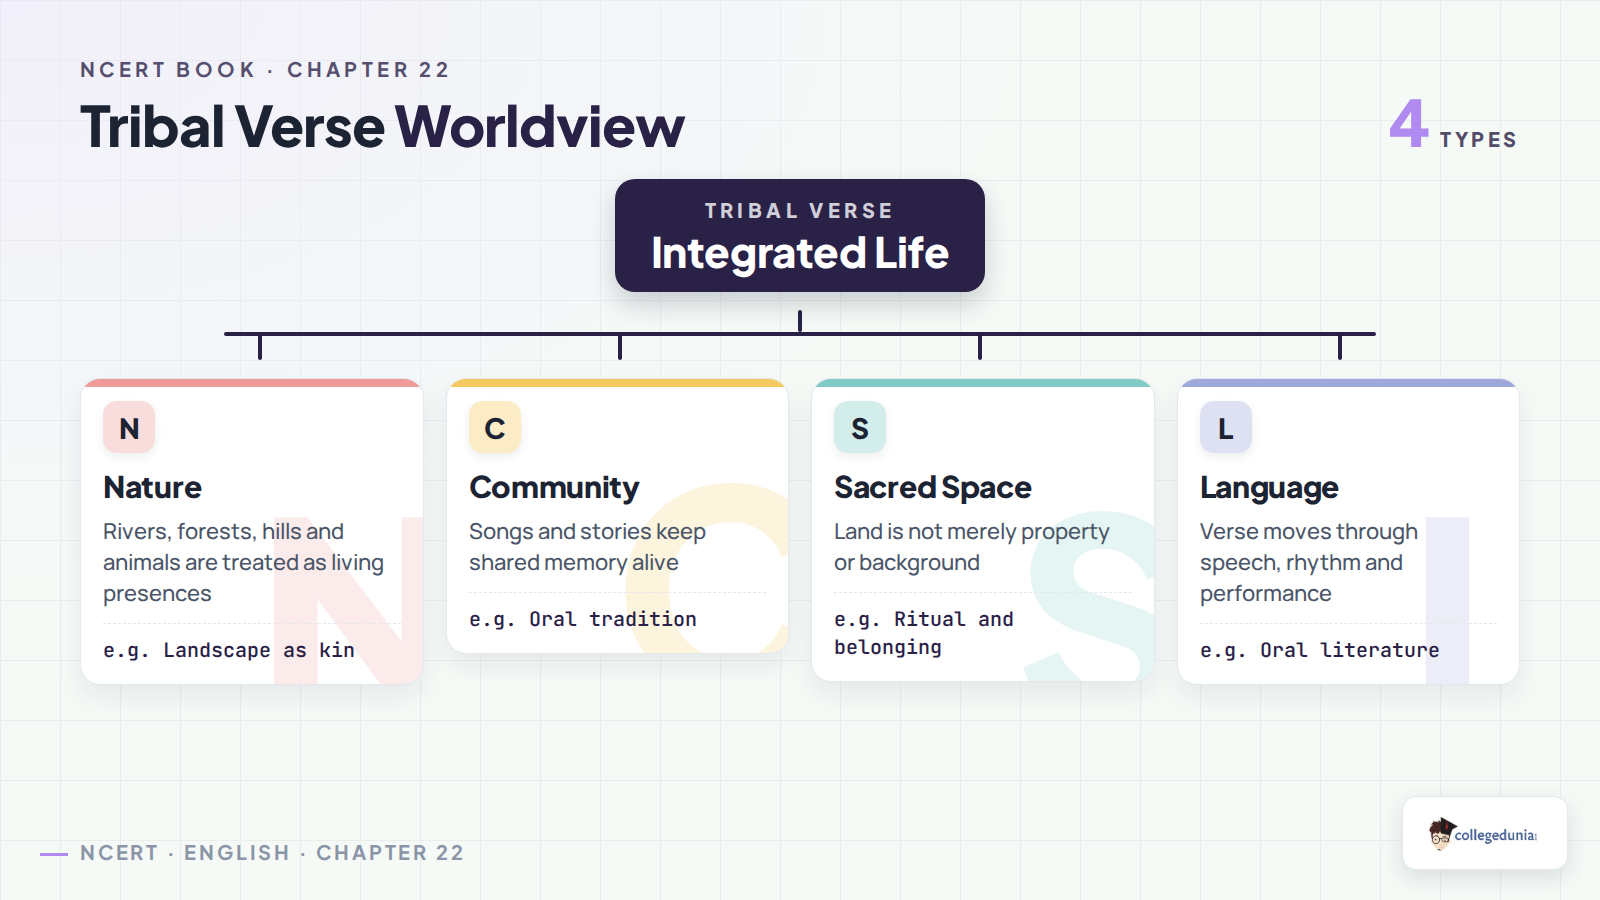Click the 'TRIBAL VERSE' label in the dark box
Screen dimensions: 1600x900
coord(799,211)
